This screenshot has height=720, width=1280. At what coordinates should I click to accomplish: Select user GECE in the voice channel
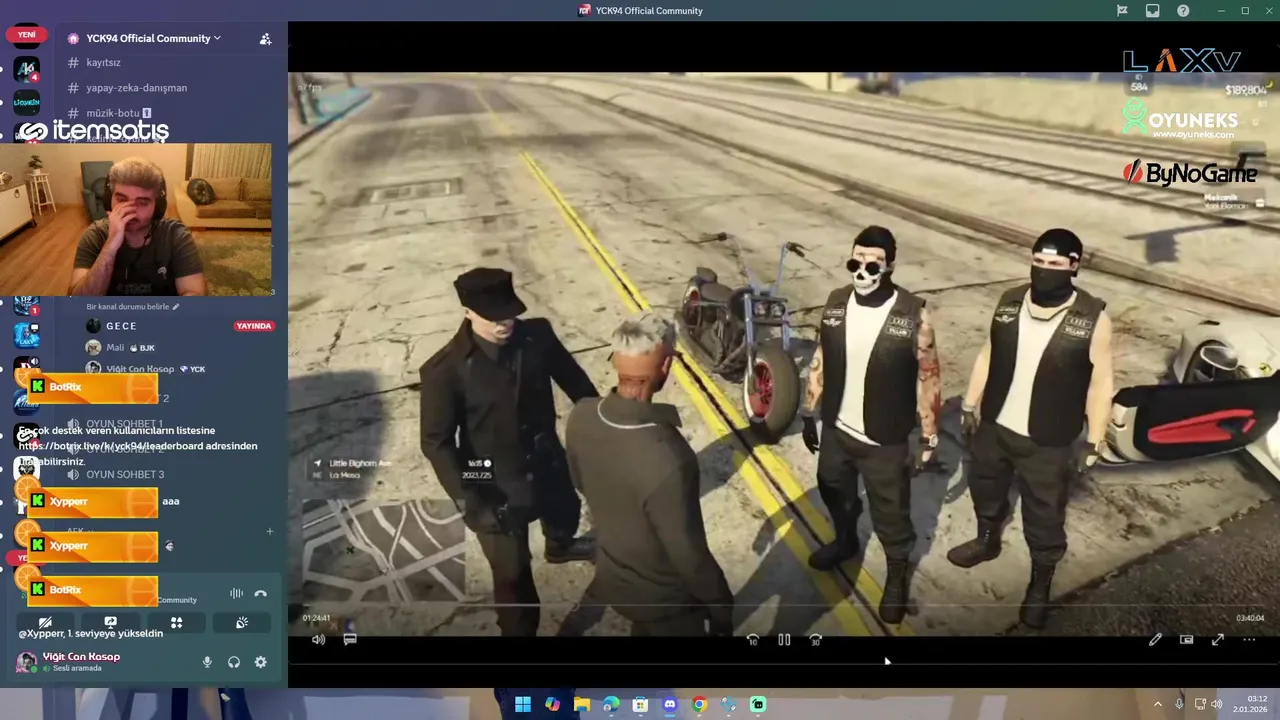tap(121, 326)
